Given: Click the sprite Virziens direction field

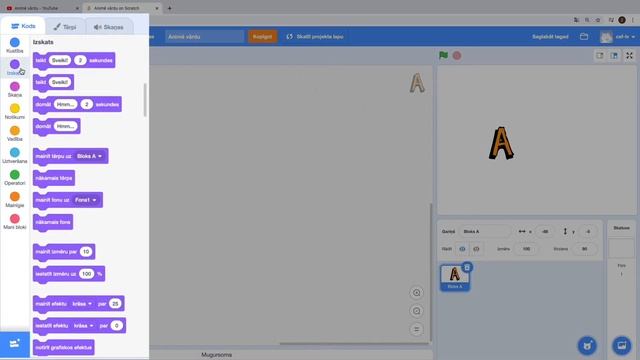Looking at the screenshot, I should coord(584,249).
